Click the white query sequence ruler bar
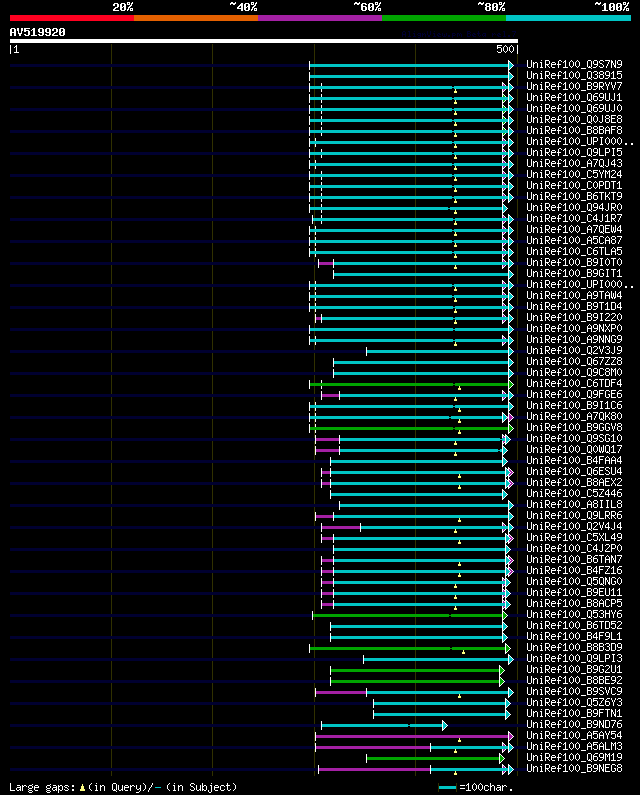The width and height of the screenshot is (640, 795). pyautogui.click(x=264, y=41)
